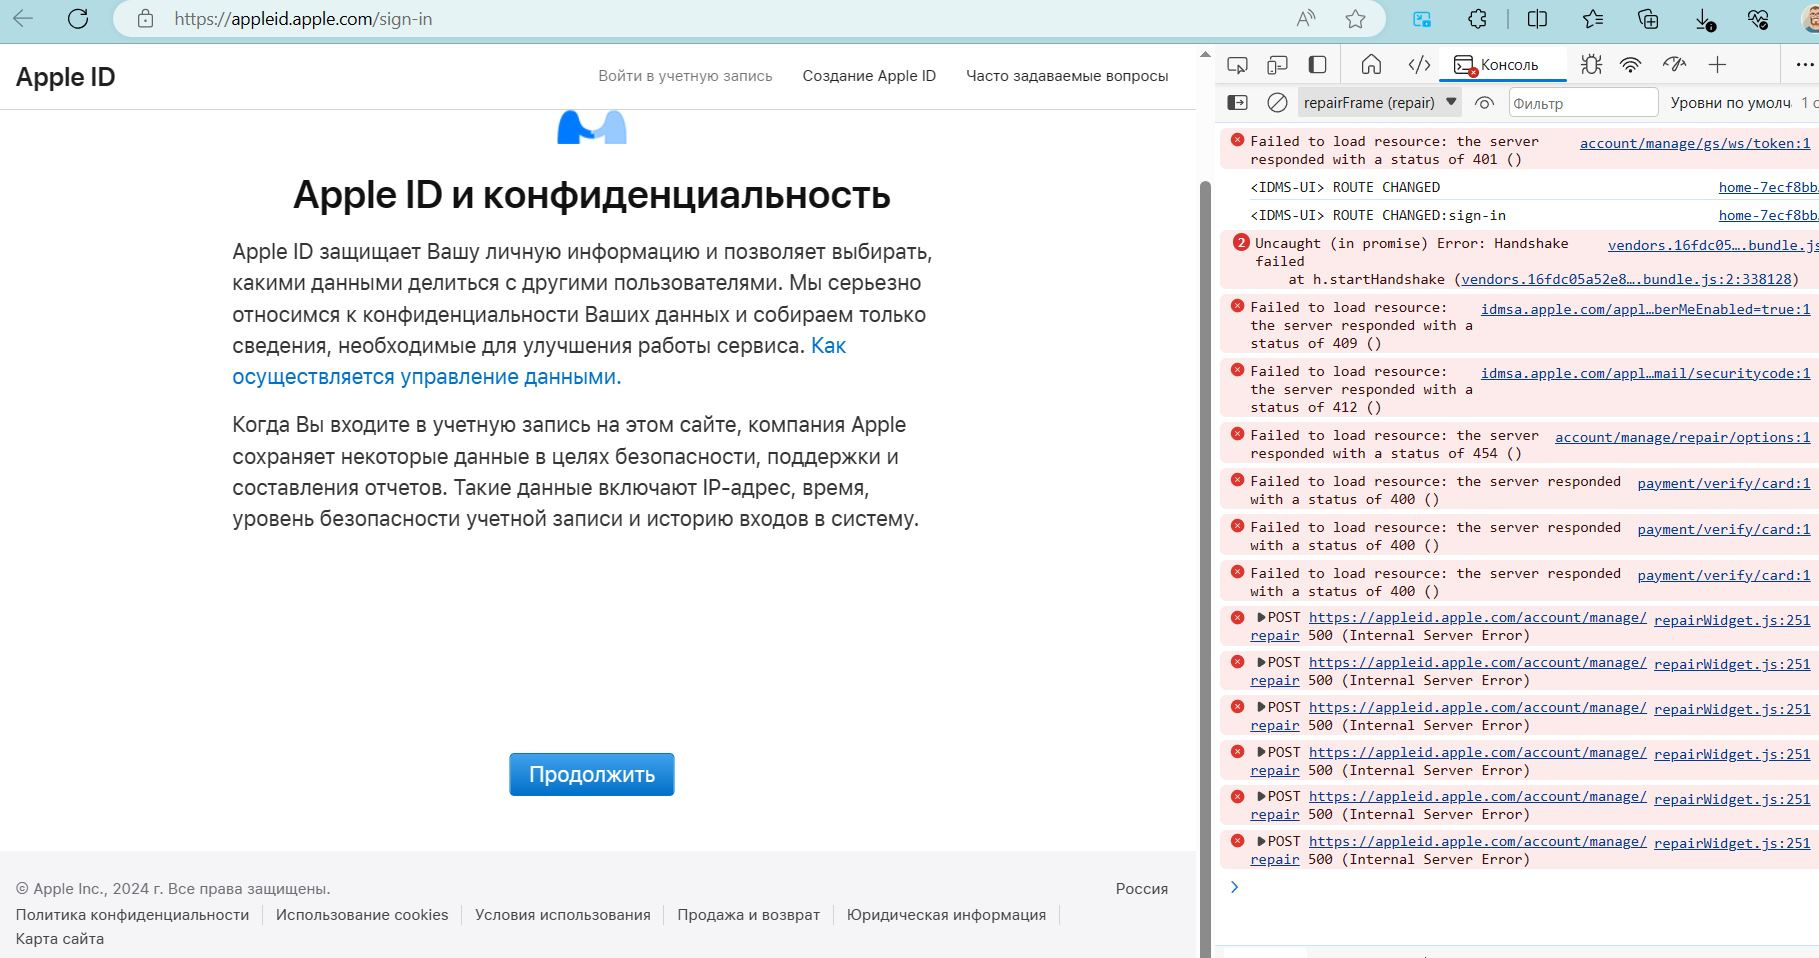Open the repairFrame (repair) context dropdown

(1380, 103)
